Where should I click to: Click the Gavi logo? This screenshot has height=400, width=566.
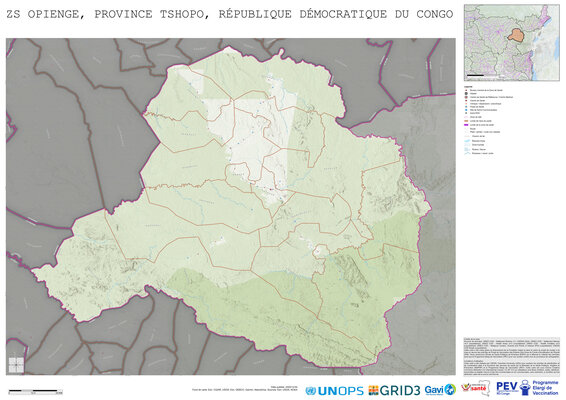[x=440, y=390]
